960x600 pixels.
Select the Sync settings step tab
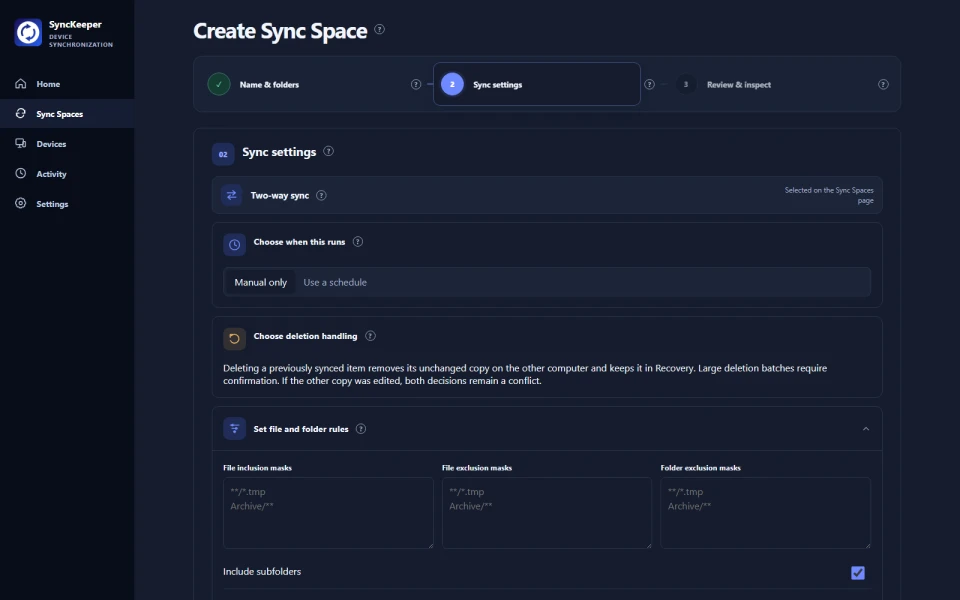tap(537, 84)
